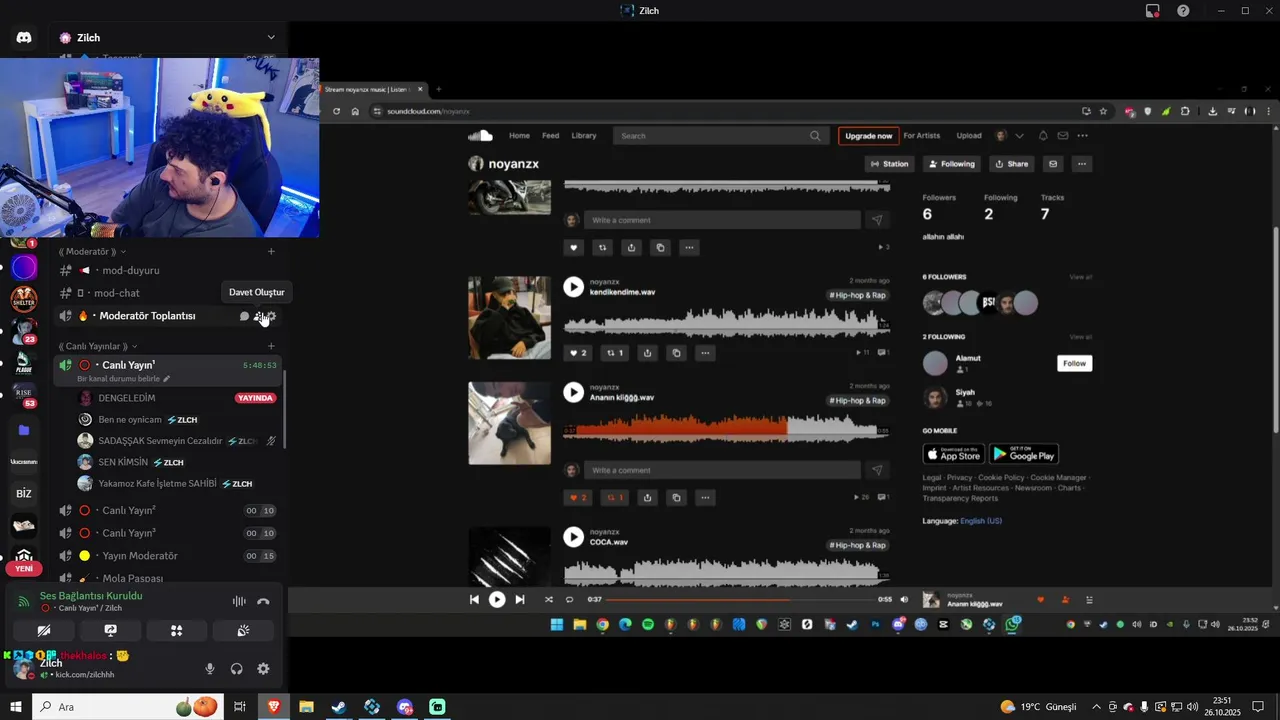Open For Artists link

pyautogui.click(x=922, y=136)
